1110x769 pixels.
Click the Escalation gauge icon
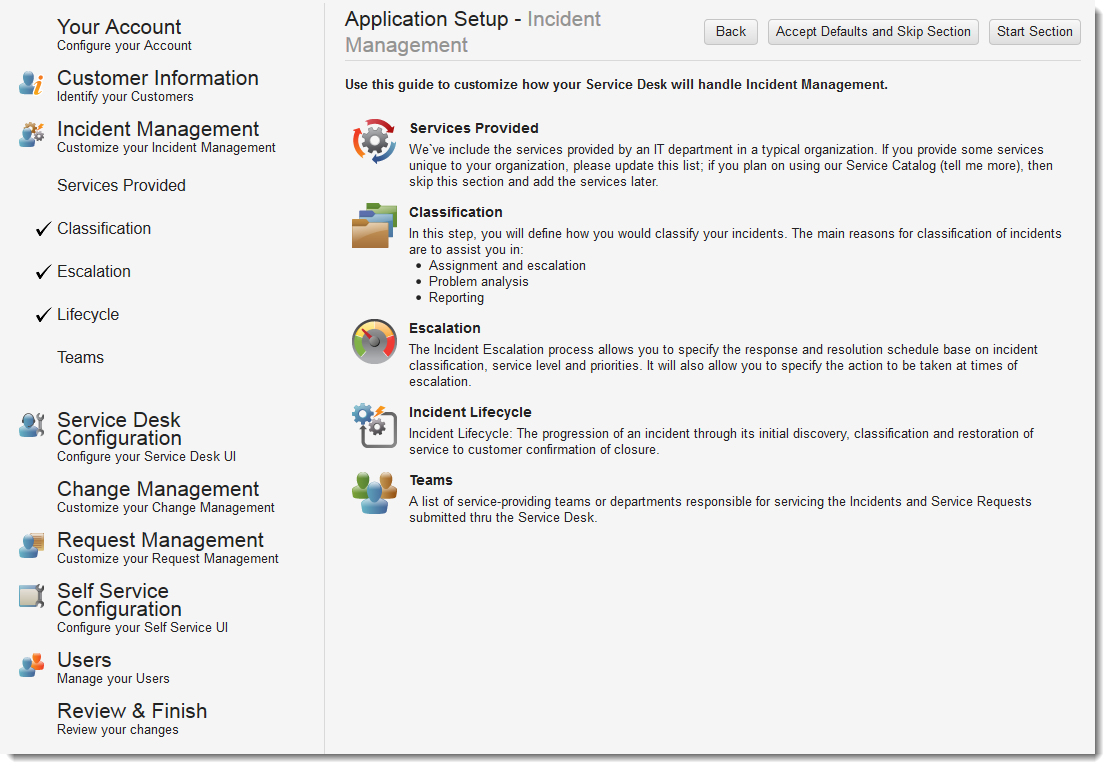point(375,342)
